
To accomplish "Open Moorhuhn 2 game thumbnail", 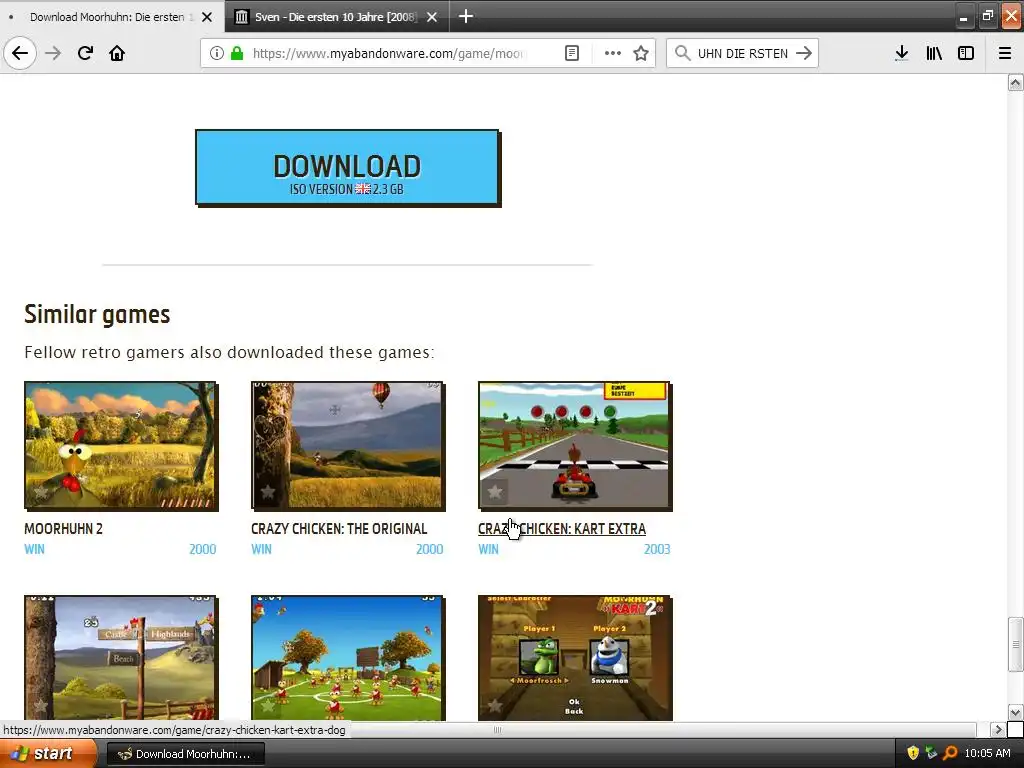I will pyautogui.click(x=121, y=445).
